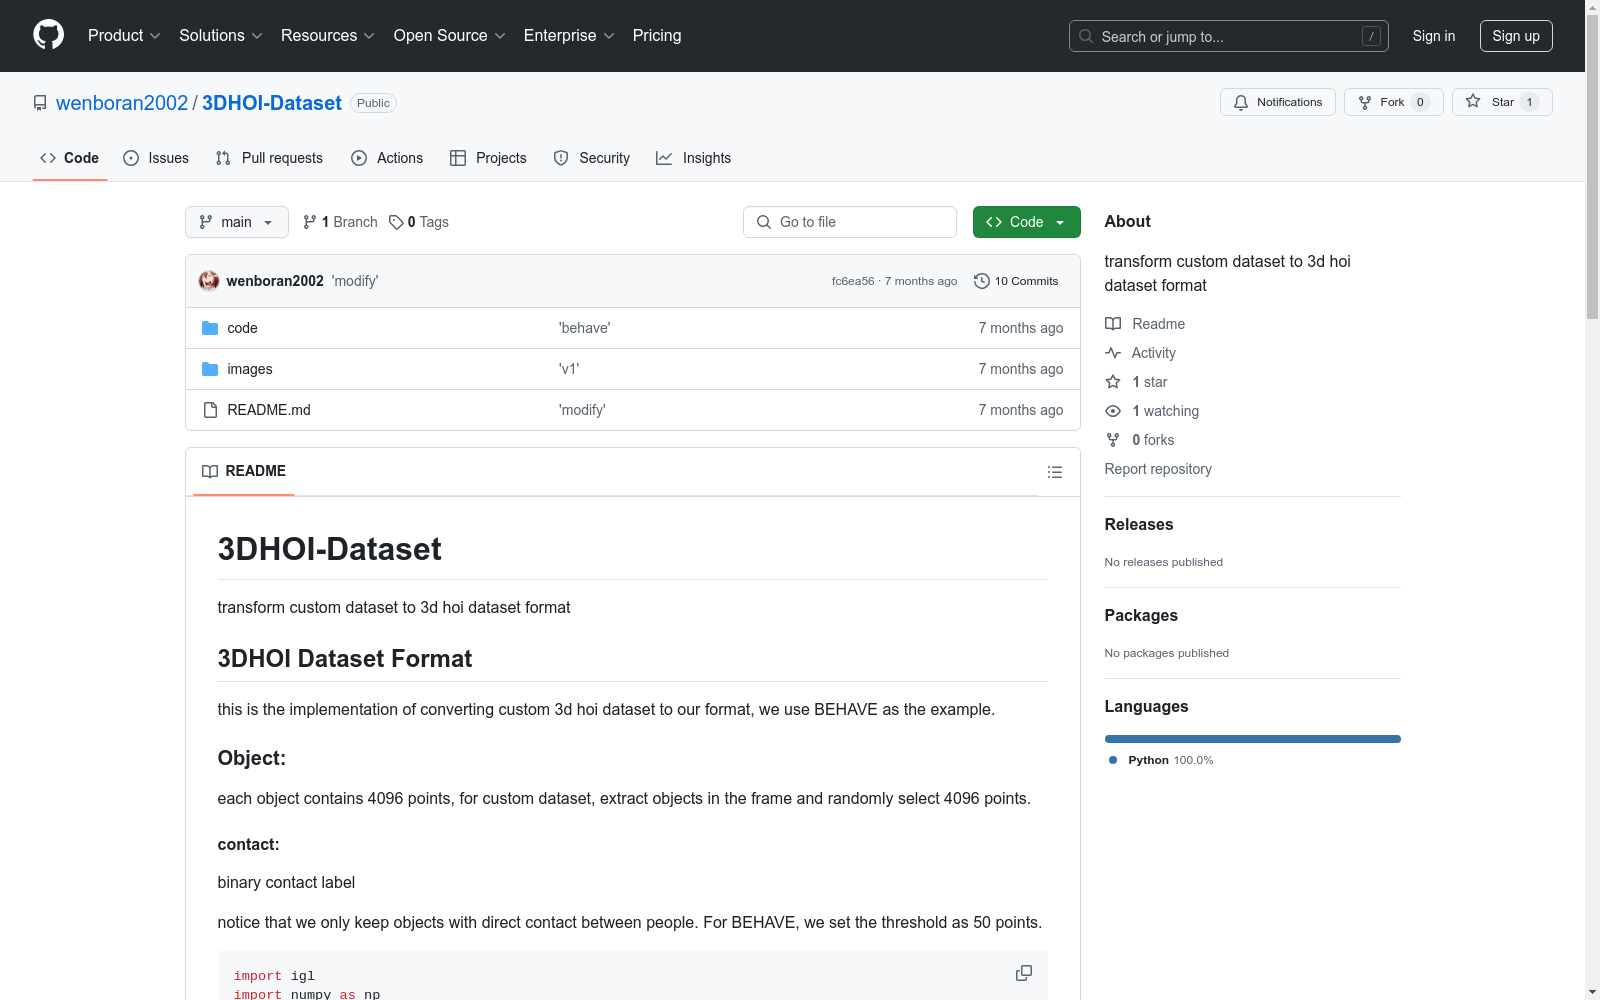Open the Product menu
Screen dimensions: 1600x1000
tap(124, 35)
